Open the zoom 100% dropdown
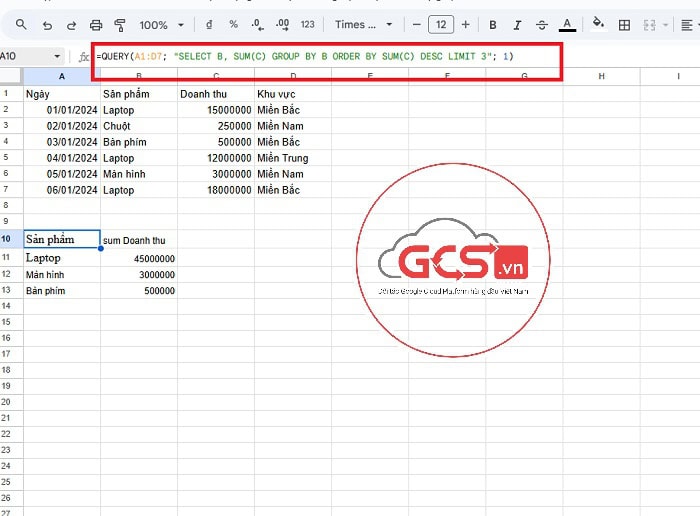This screenshot has width=700, height=516. coord(161,24)
